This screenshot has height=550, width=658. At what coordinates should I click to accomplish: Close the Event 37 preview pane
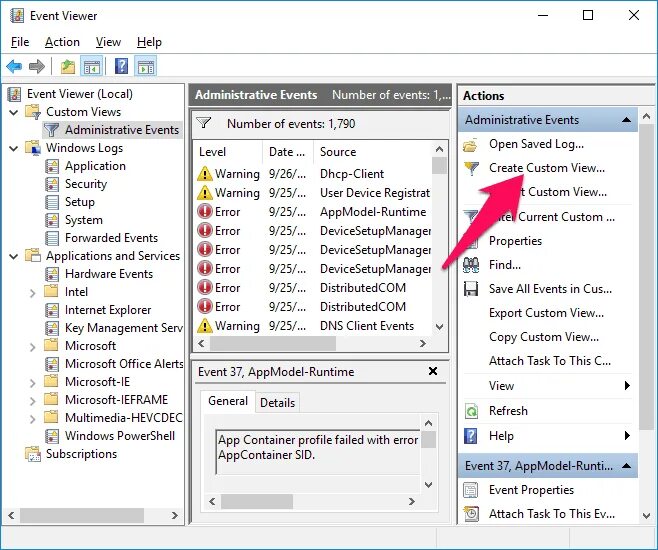click(433, 371)
